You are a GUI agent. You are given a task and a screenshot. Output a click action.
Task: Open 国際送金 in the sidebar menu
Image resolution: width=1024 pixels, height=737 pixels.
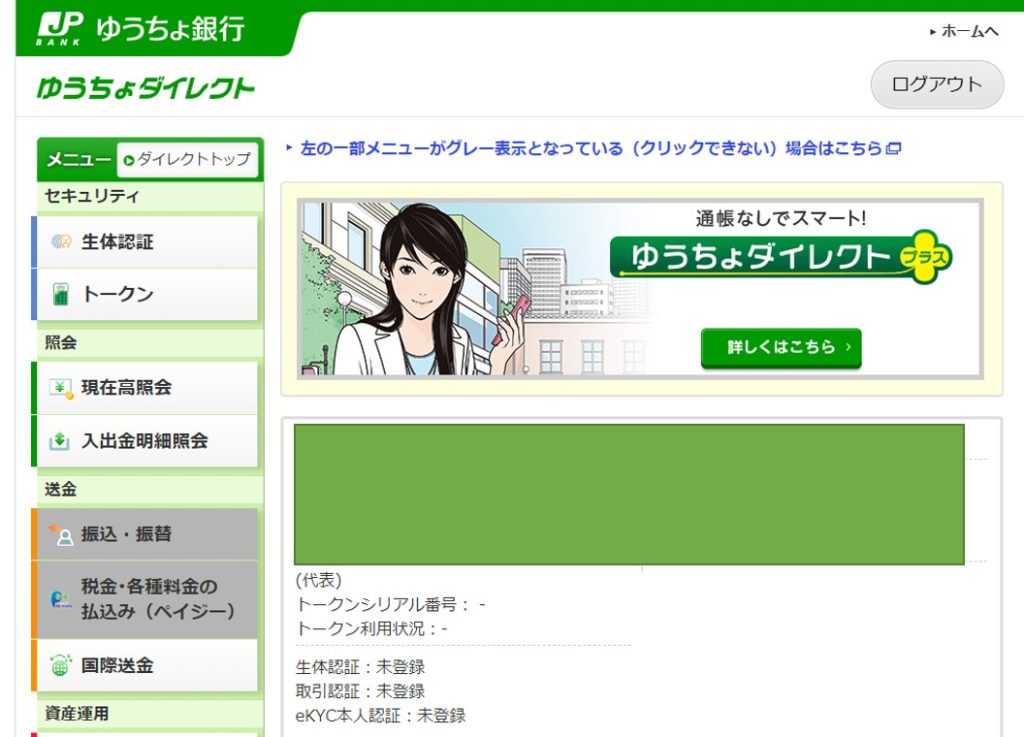(117, 666)
